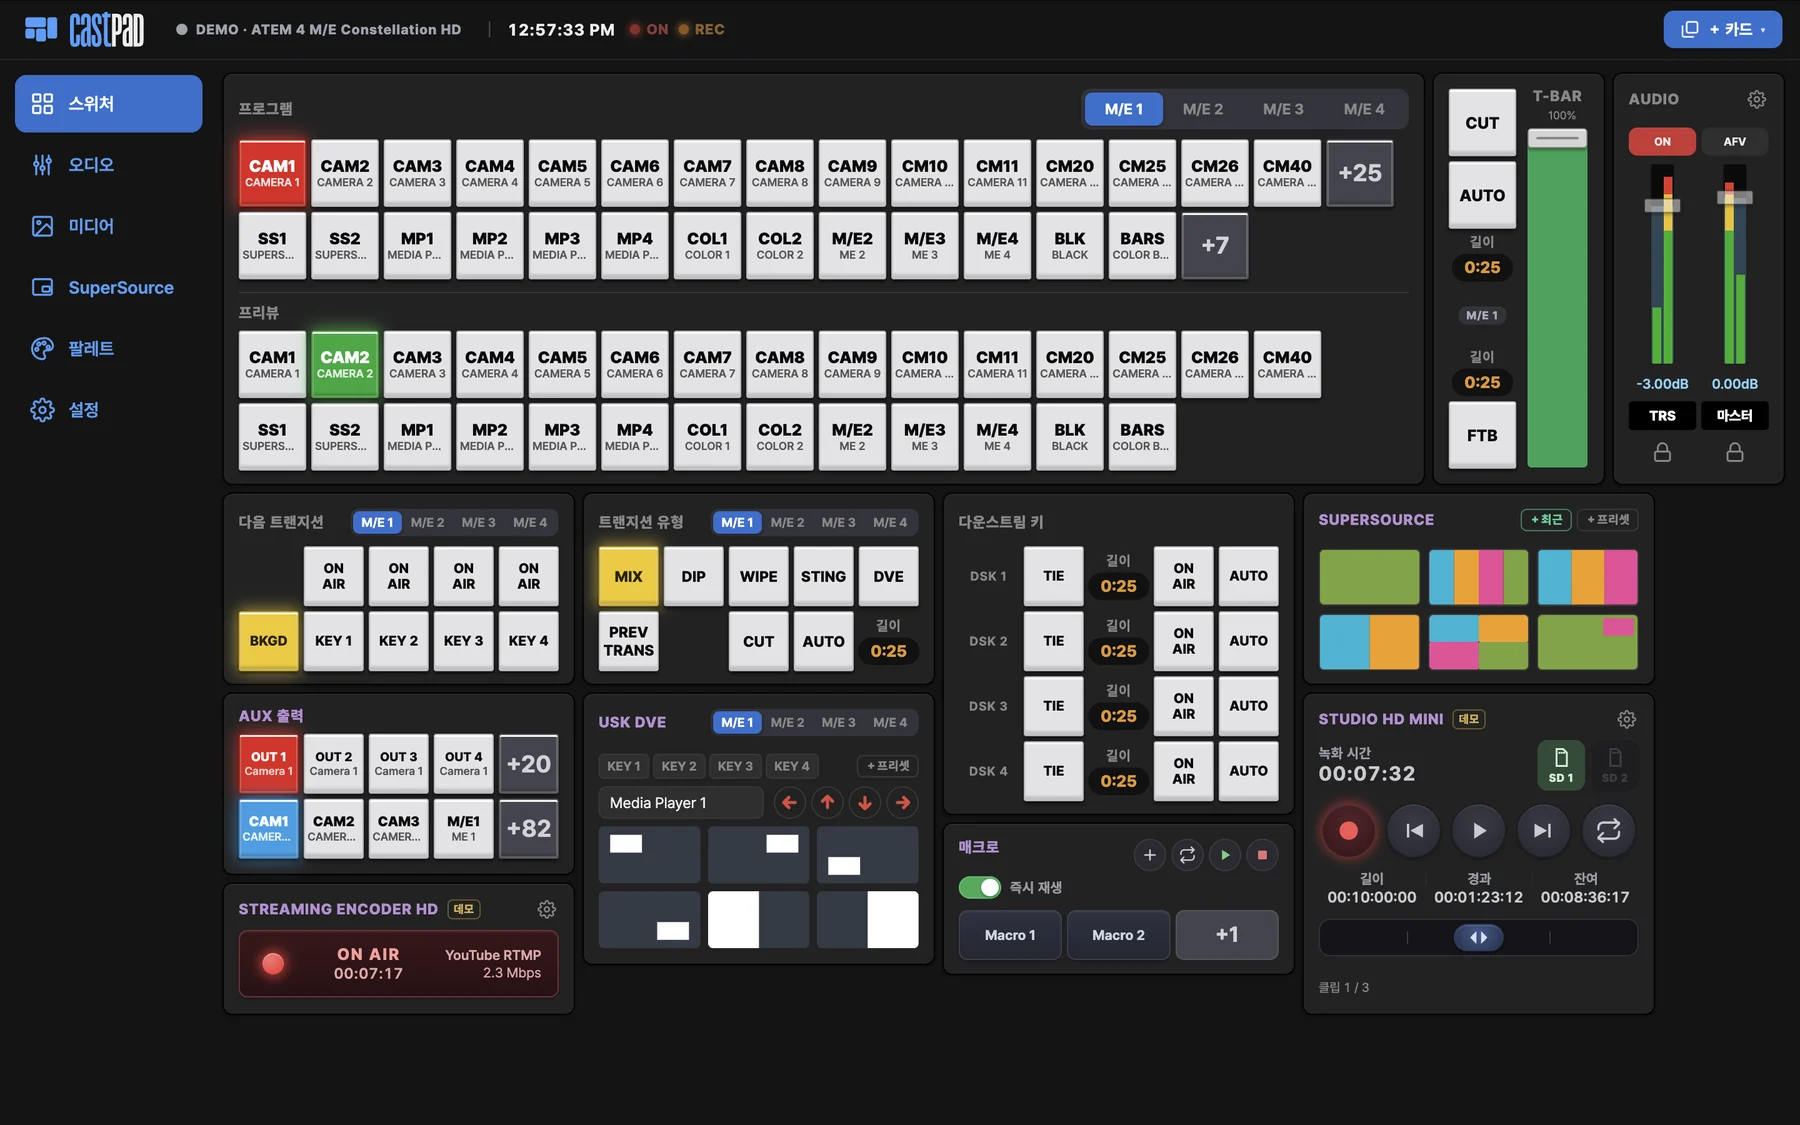The image size is (1800, 1125).
Task: Toggle BKGD next transition
Action: (268, 641)
